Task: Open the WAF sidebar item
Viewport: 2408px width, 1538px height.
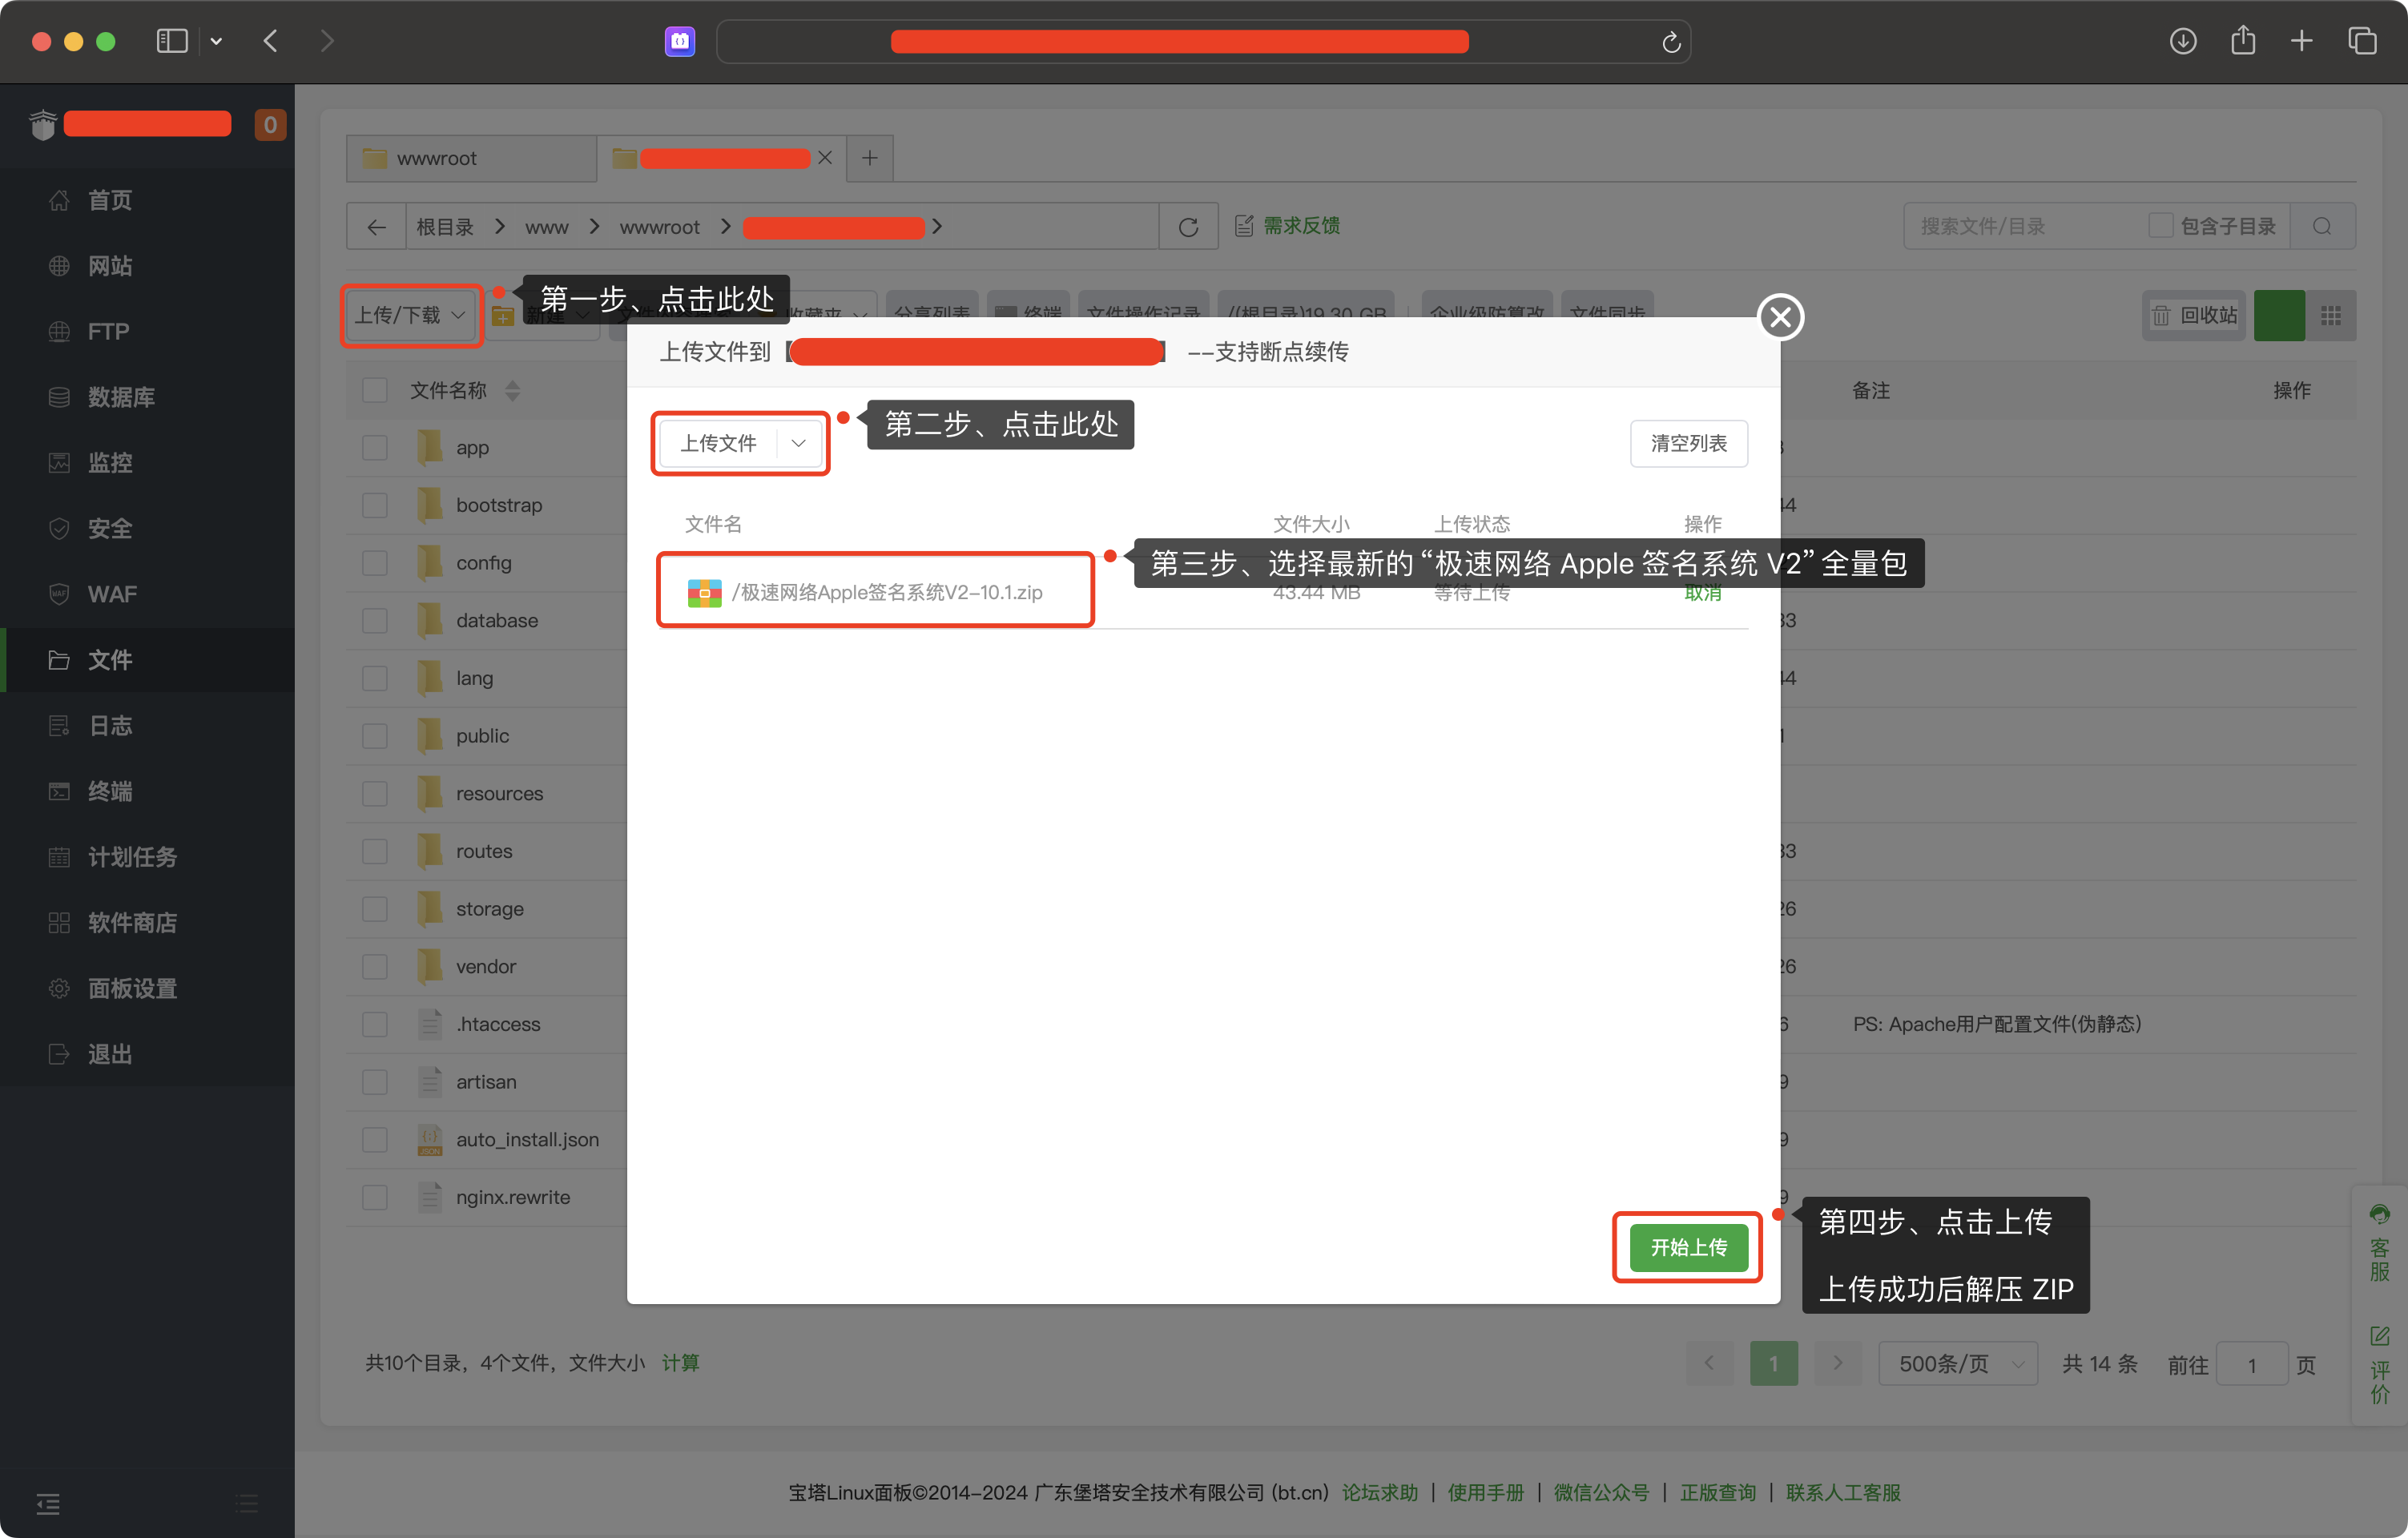Action: pyautogui.click(x=111, y=594)
